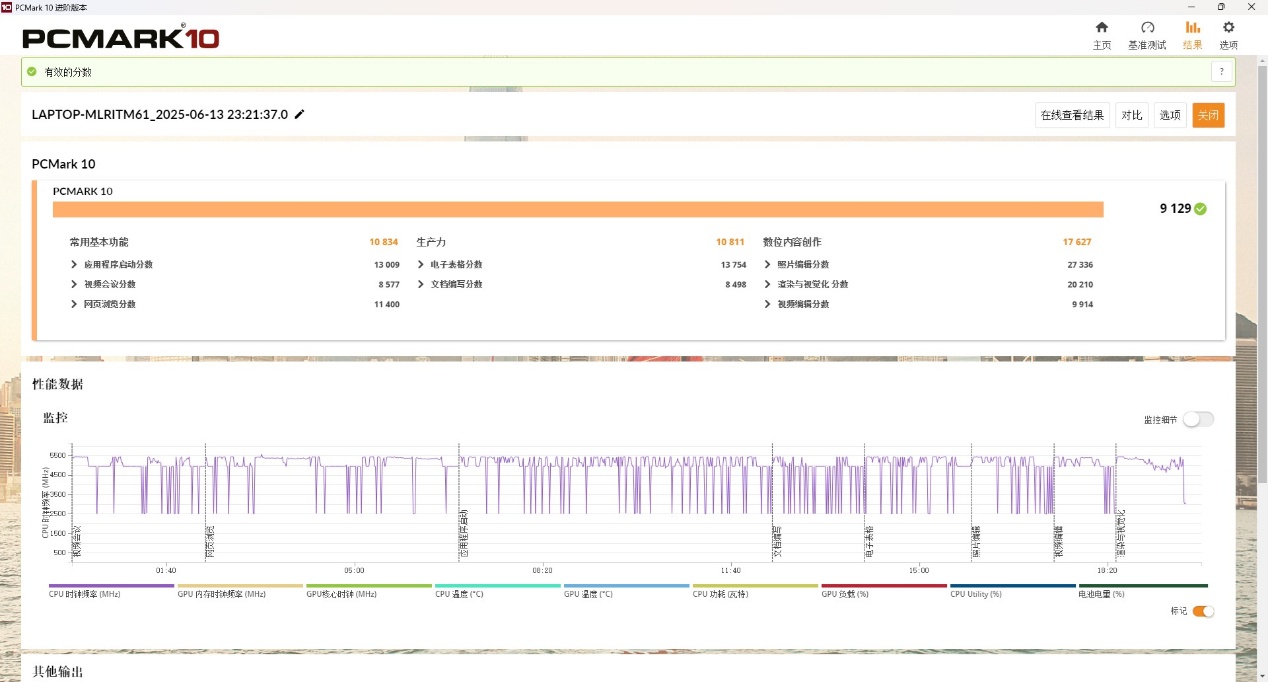
Task: Click the score value 13 009
Action: pos(387,265)
